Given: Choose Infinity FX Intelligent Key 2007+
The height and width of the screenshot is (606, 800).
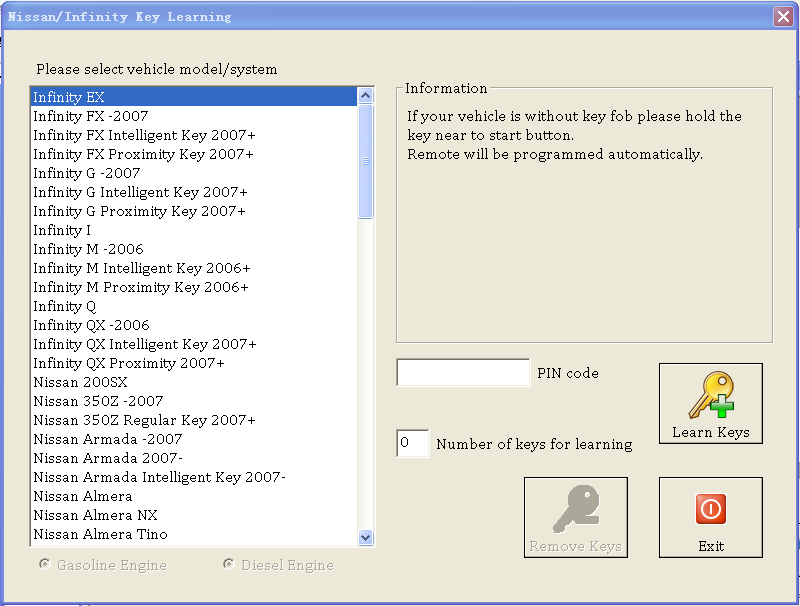Looking at the screenshot, I should click(194, 135).
